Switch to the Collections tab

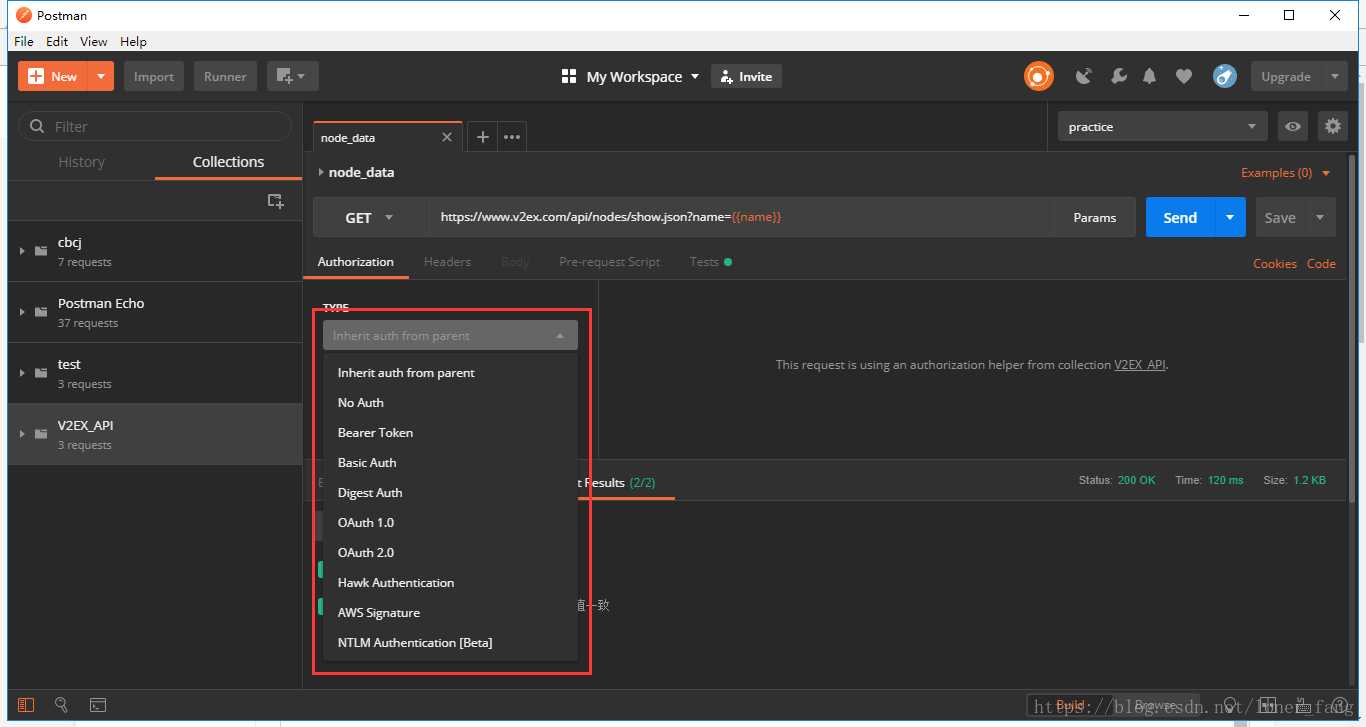point(228,162)
